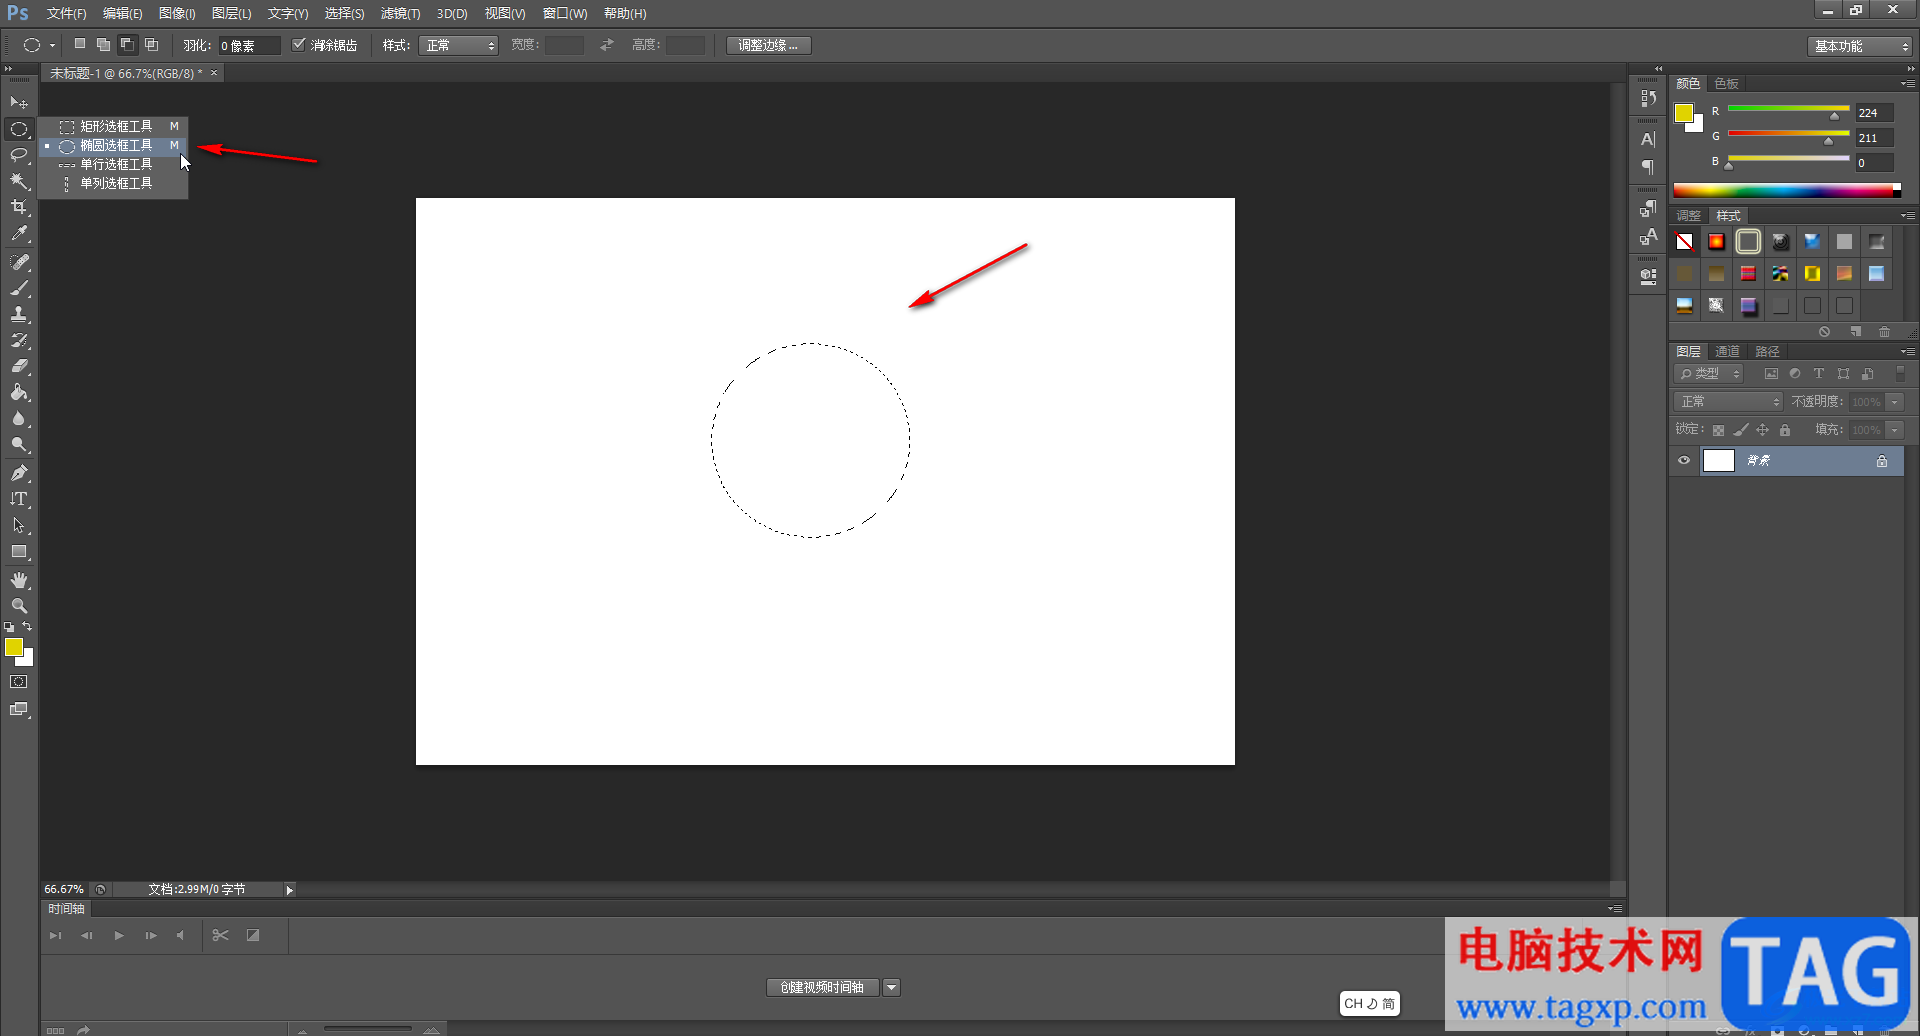The width and height of the screenshot is (1920, 1036).
Task: Open the 滤镜(T) menu
Action: tap(400, 13)
